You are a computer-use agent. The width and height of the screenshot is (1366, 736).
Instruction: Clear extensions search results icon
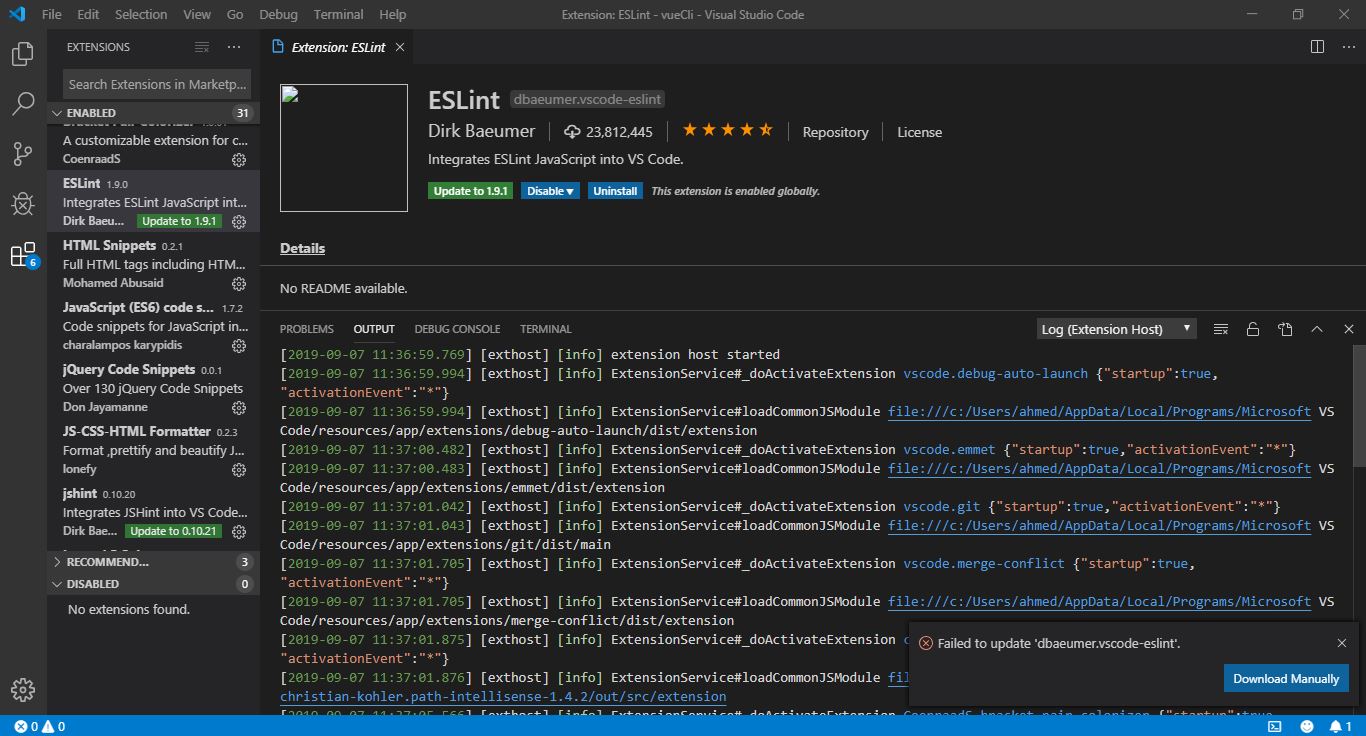coord(202,47)
